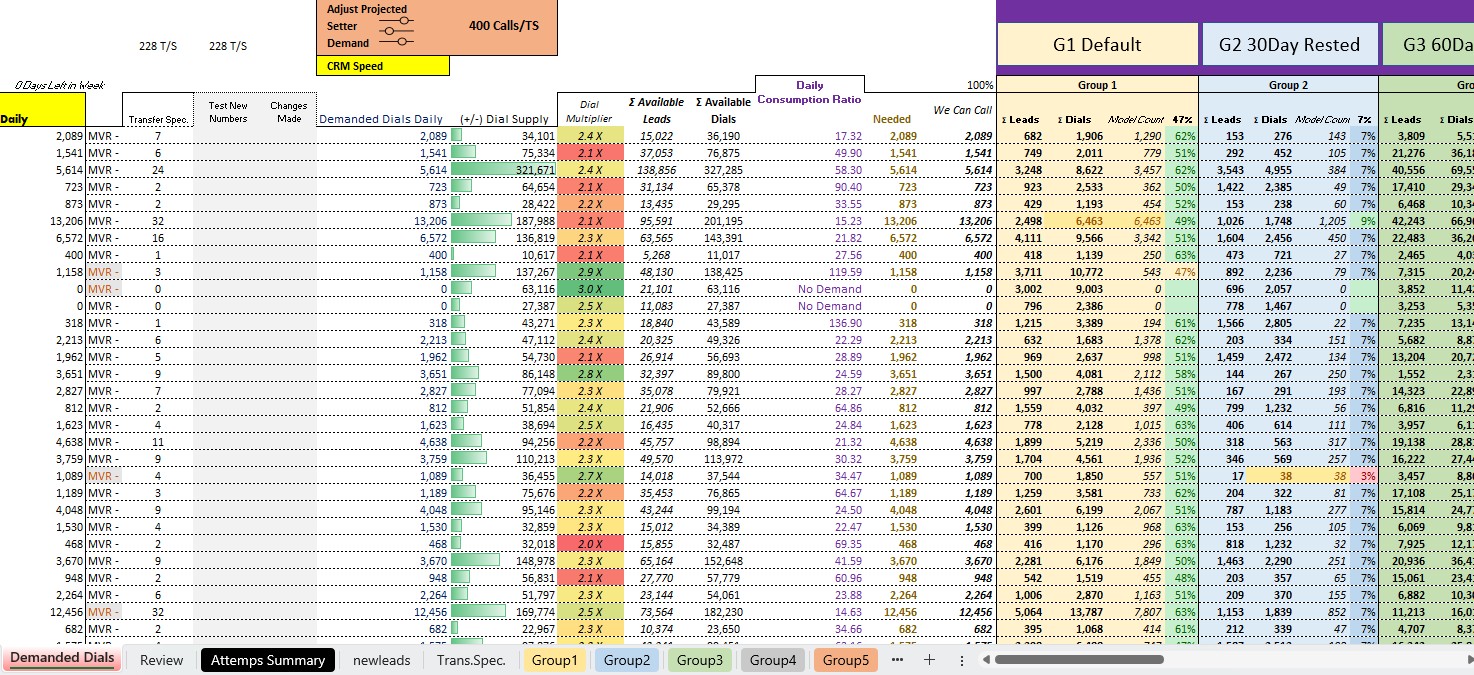
Task: Click the left scroll arrow icon
Action: pos(986,660)
